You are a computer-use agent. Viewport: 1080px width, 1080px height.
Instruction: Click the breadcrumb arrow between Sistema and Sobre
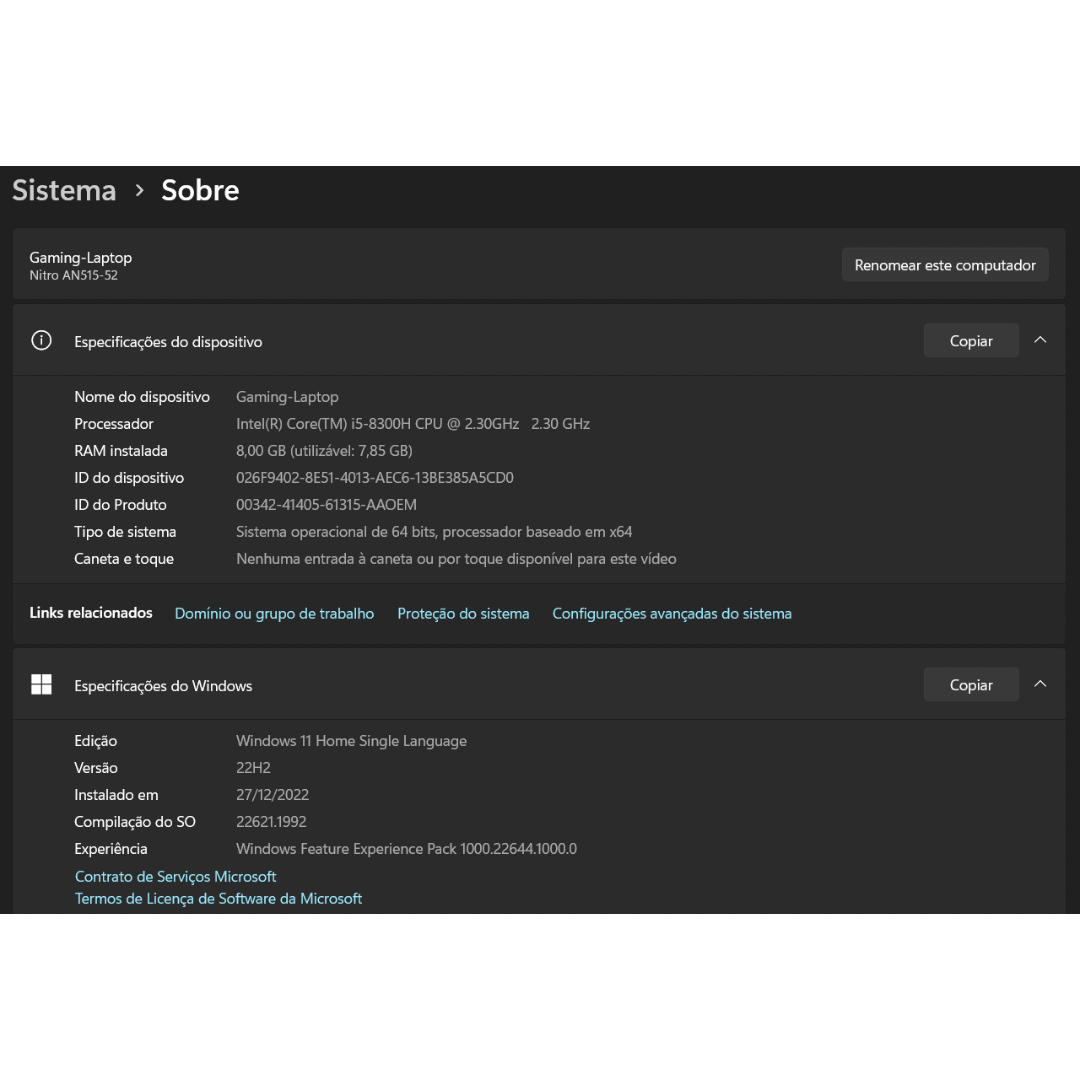click(x=140, y=190)
